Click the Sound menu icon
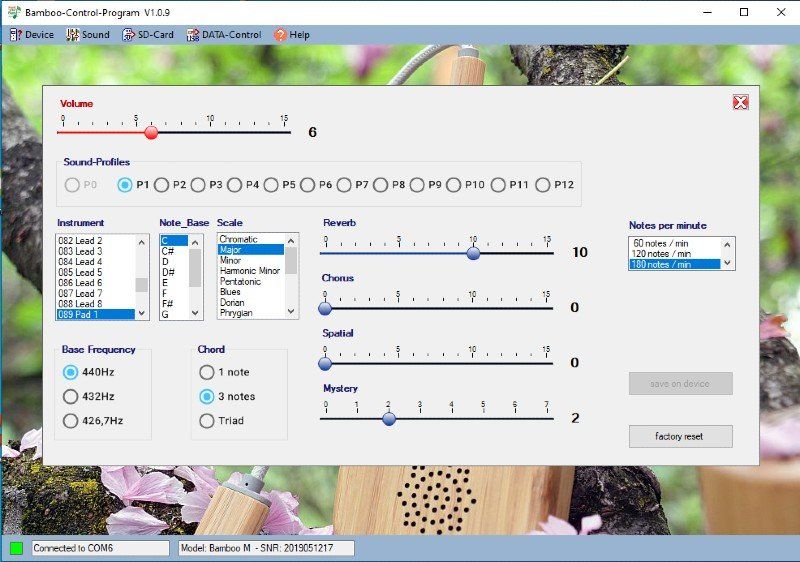Image resolution: width=800 pixels, height=562 pixels. pyautogui.click(x=72, y=35)
